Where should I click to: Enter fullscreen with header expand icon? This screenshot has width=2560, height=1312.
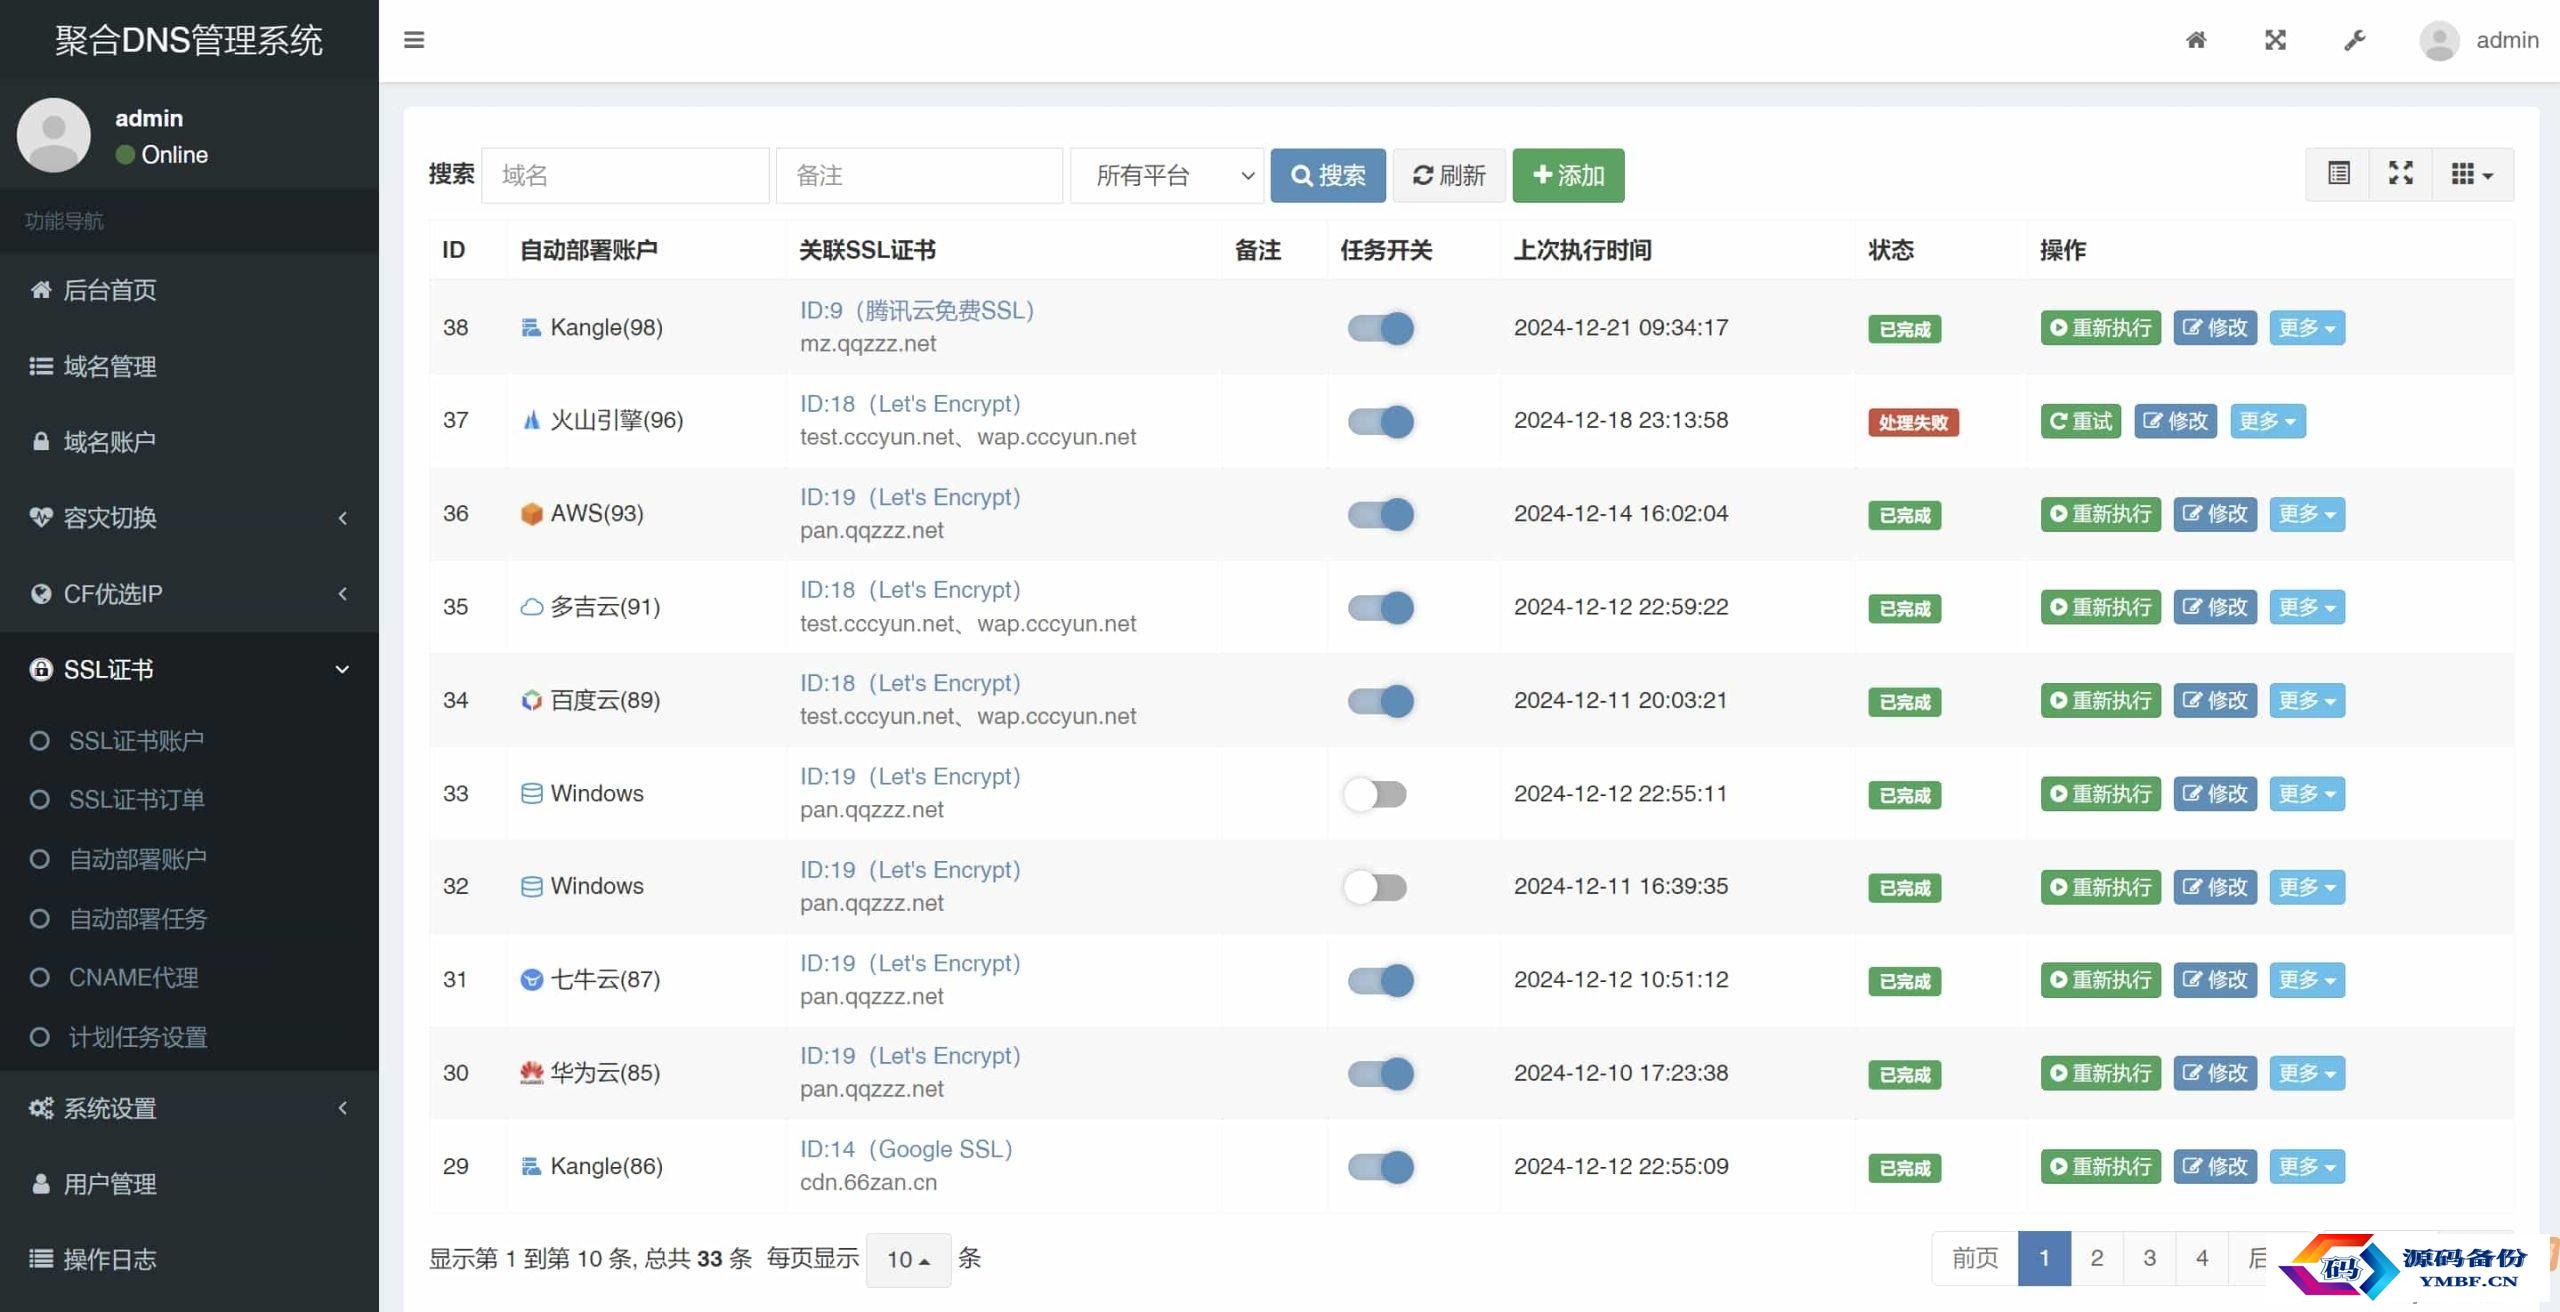click(2275, 40)
